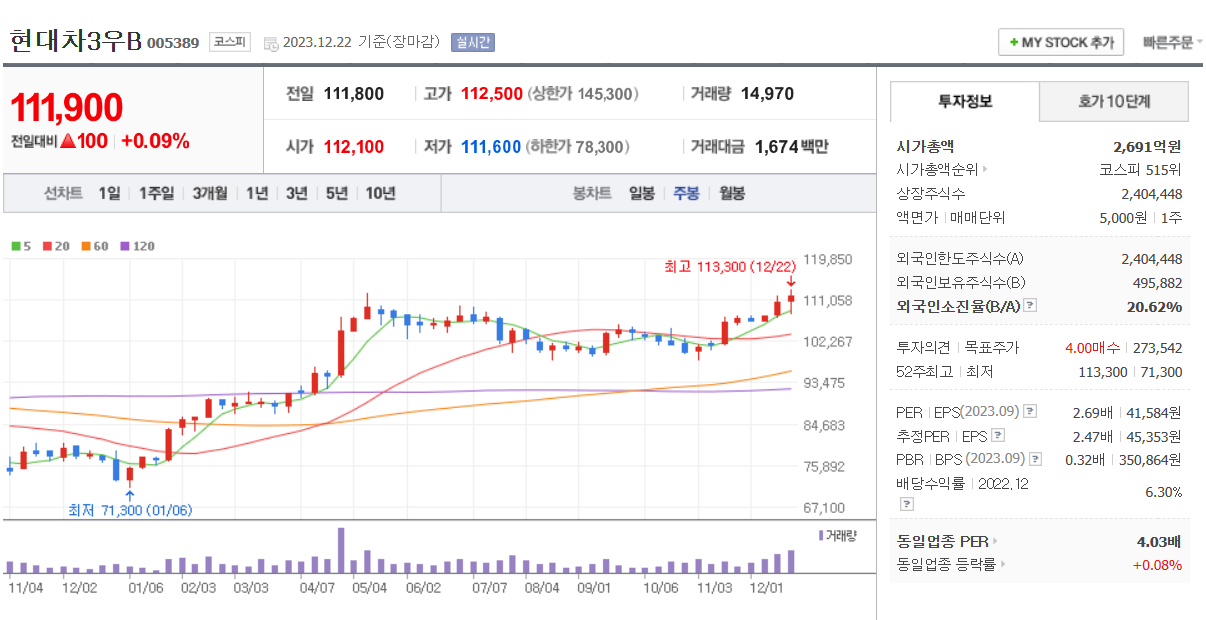
Task: Click the 동일업종 등락률 link
Action: tap(947, 565)
